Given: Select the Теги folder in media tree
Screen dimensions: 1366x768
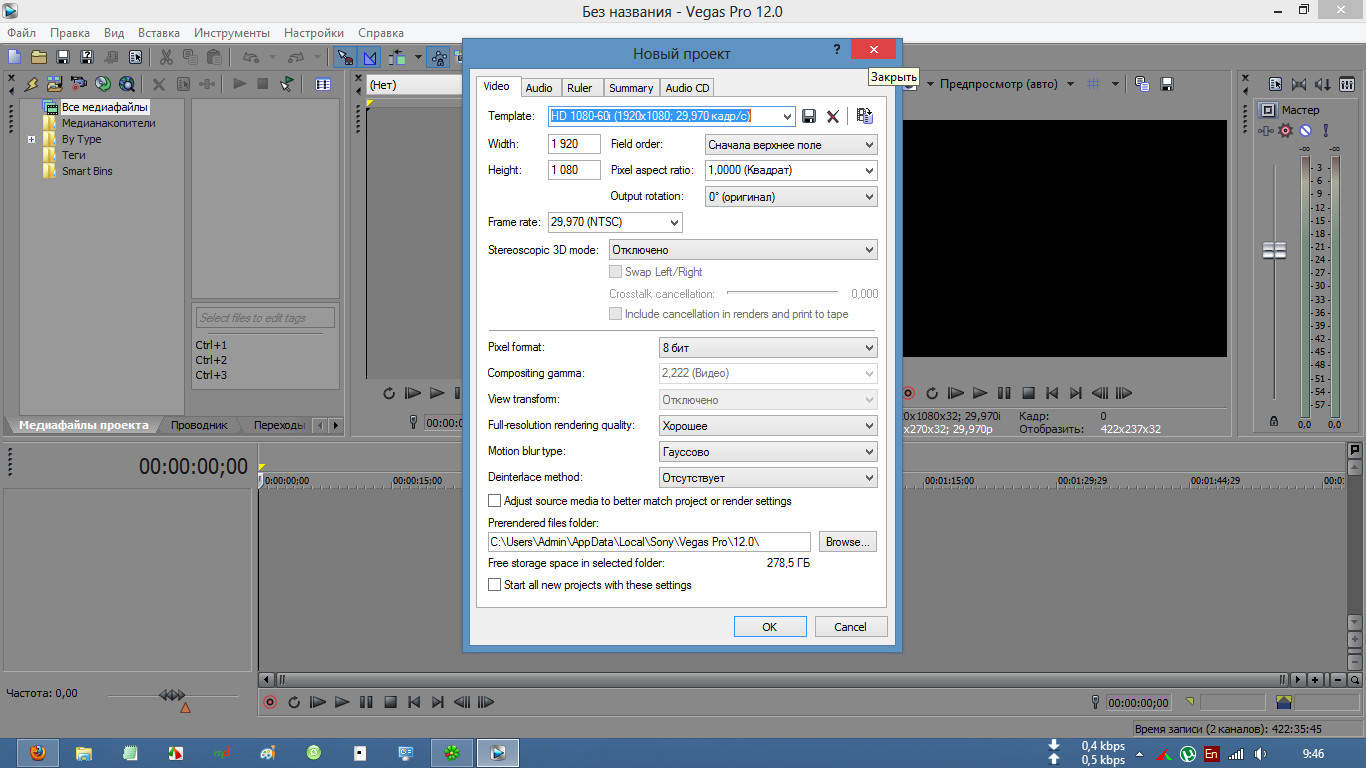Looking at the screenshot, I should click(x=73, y=155).
